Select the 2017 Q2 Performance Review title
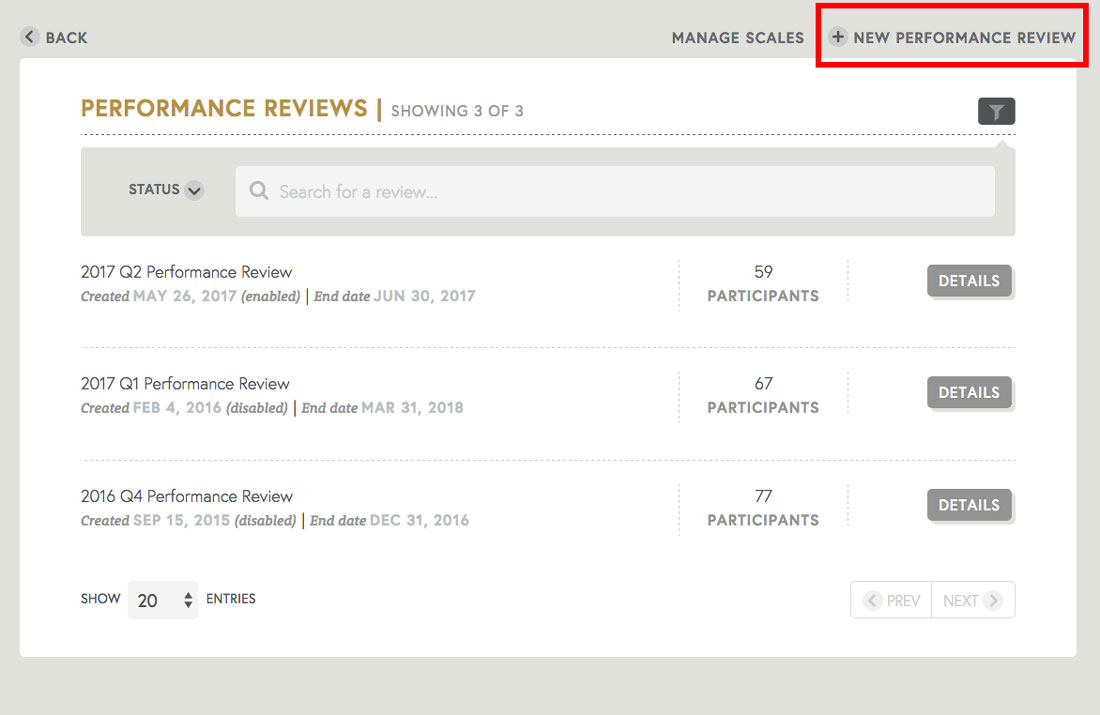The height and width of the screenshot is (715, 1100). [186, 271]
